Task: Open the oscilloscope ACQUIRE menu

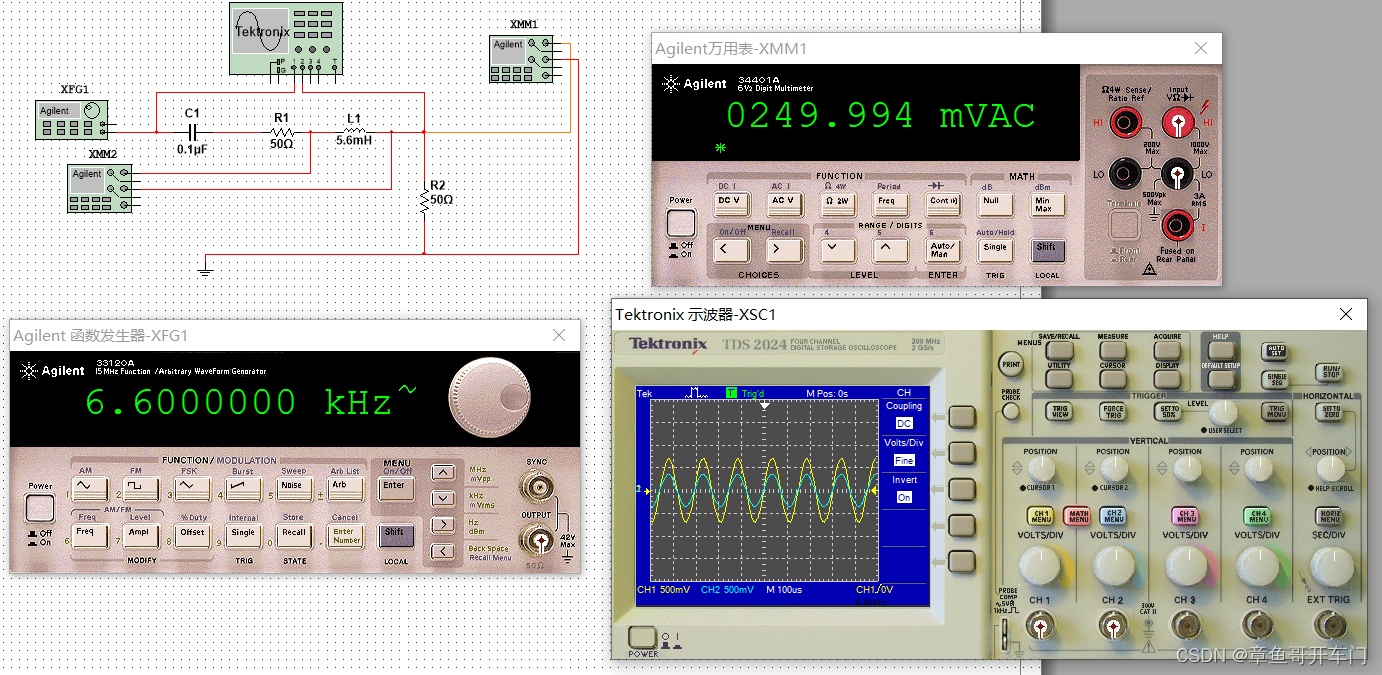Action: [1167, 349]
